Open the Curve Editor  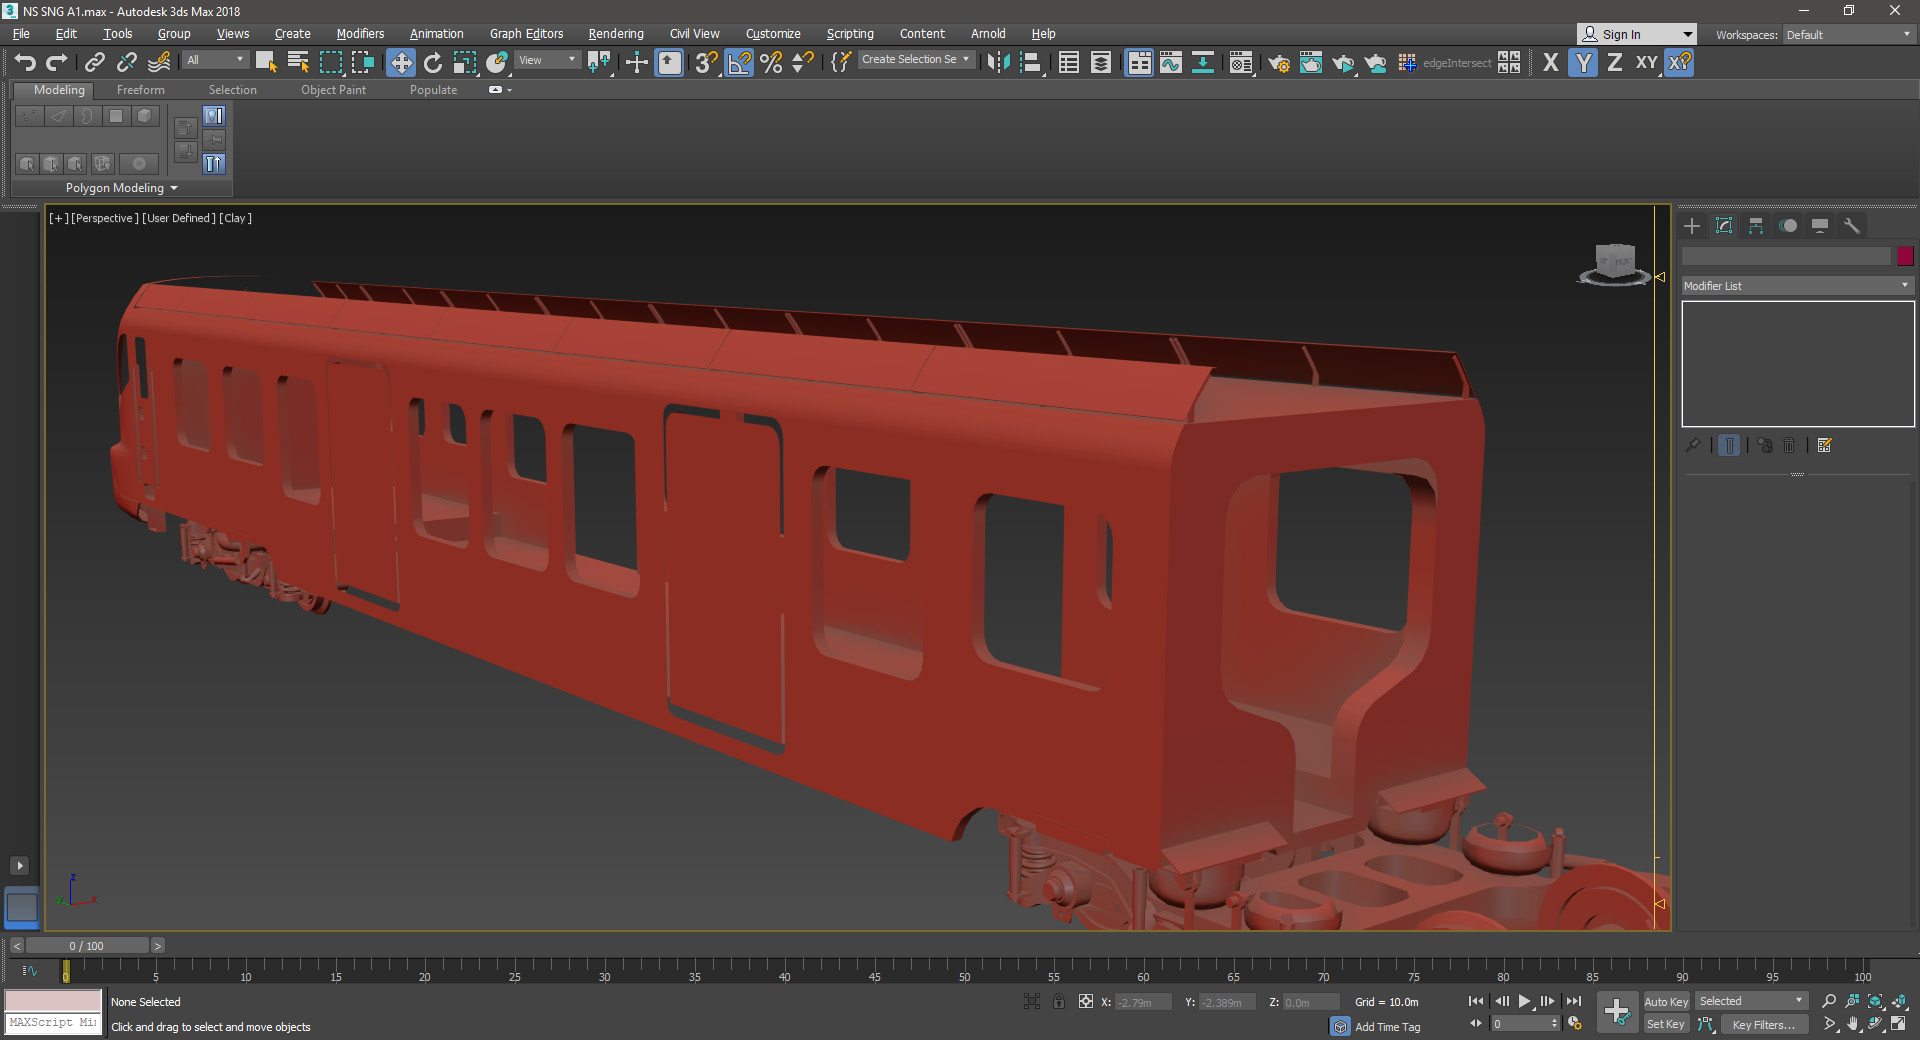coord(1171,63)
